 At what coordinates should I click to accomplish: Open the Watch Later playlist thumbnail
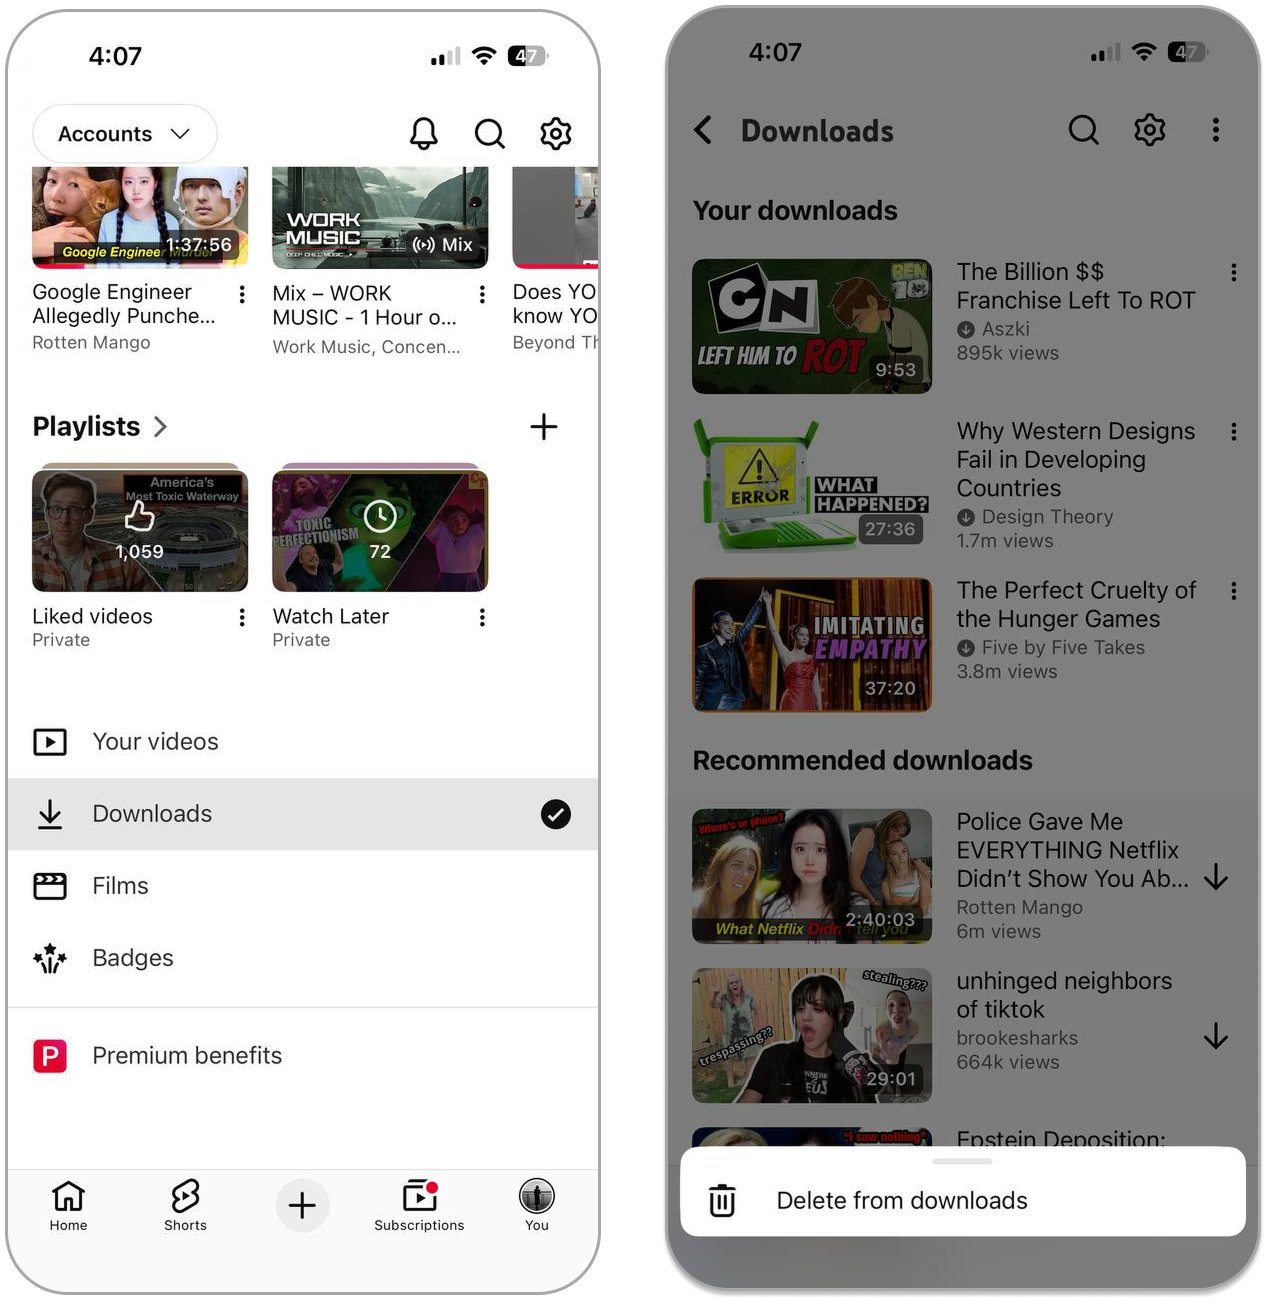tap(380, 528)
